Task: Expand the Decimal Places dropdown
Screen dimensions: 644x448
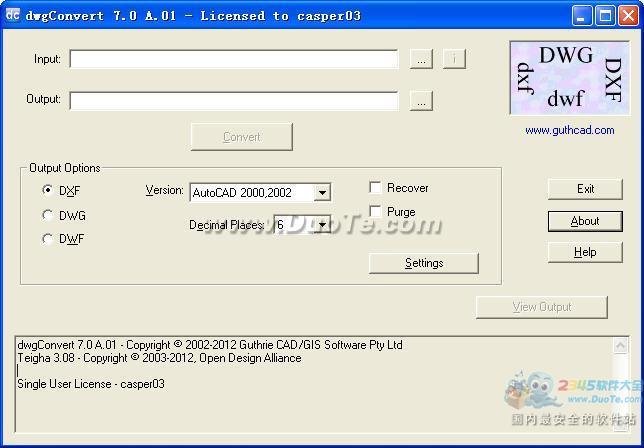Action: tap(322, 225)
